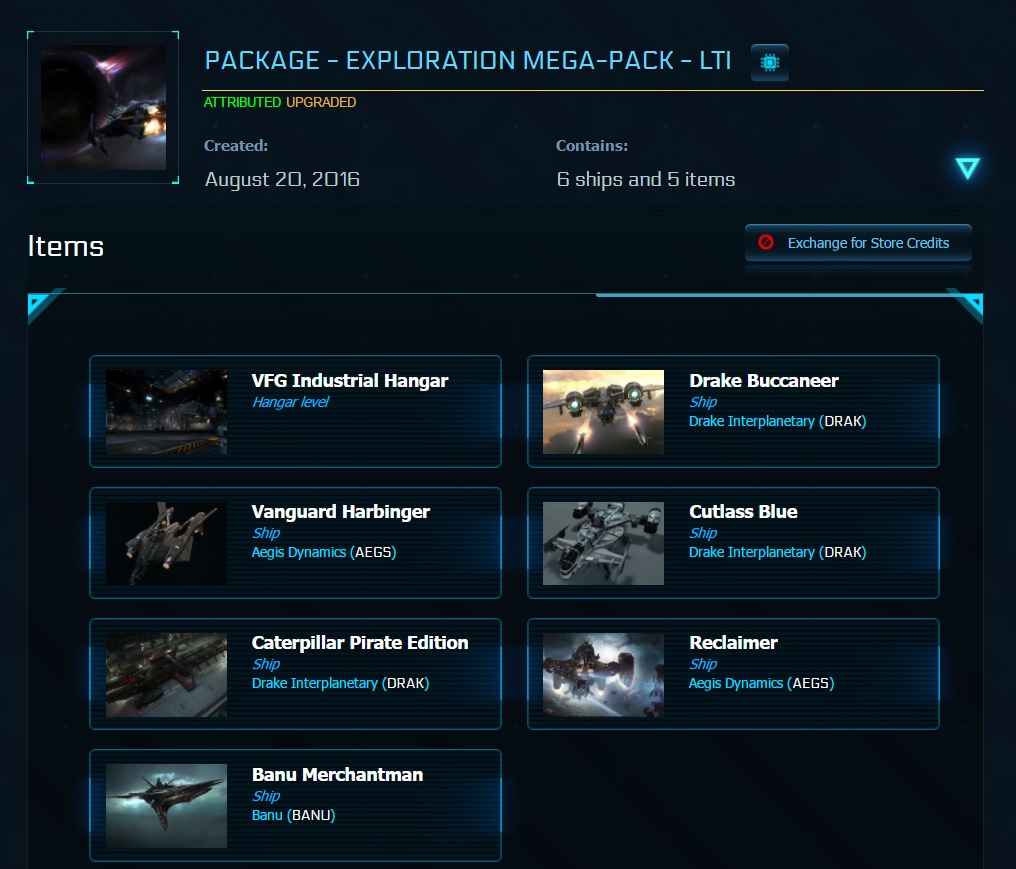The width and height of the screenshot is (1016, 869).
Task: Click the Cutlass Blue thumbnail
Action: pos(603,543)
